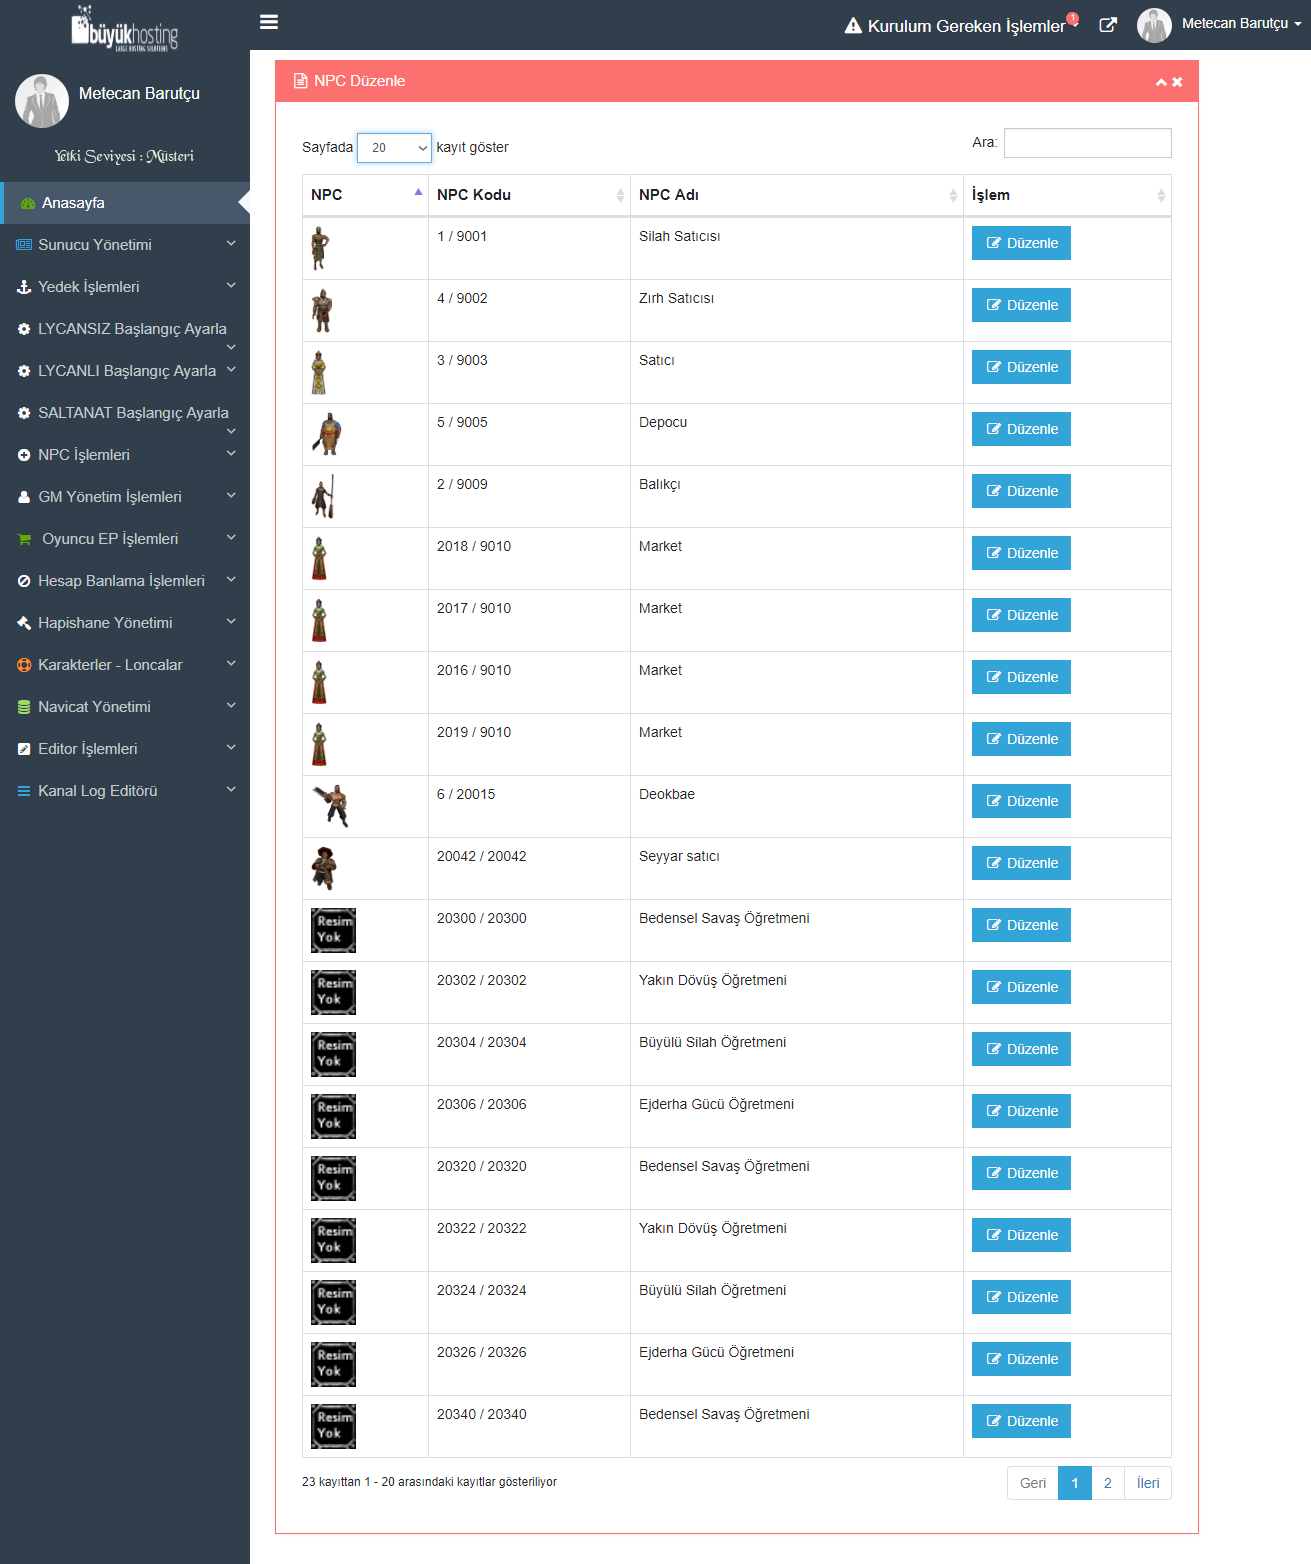Go to page 2 of results
This screenshot has height=1564, width=1311.
1107,1483
